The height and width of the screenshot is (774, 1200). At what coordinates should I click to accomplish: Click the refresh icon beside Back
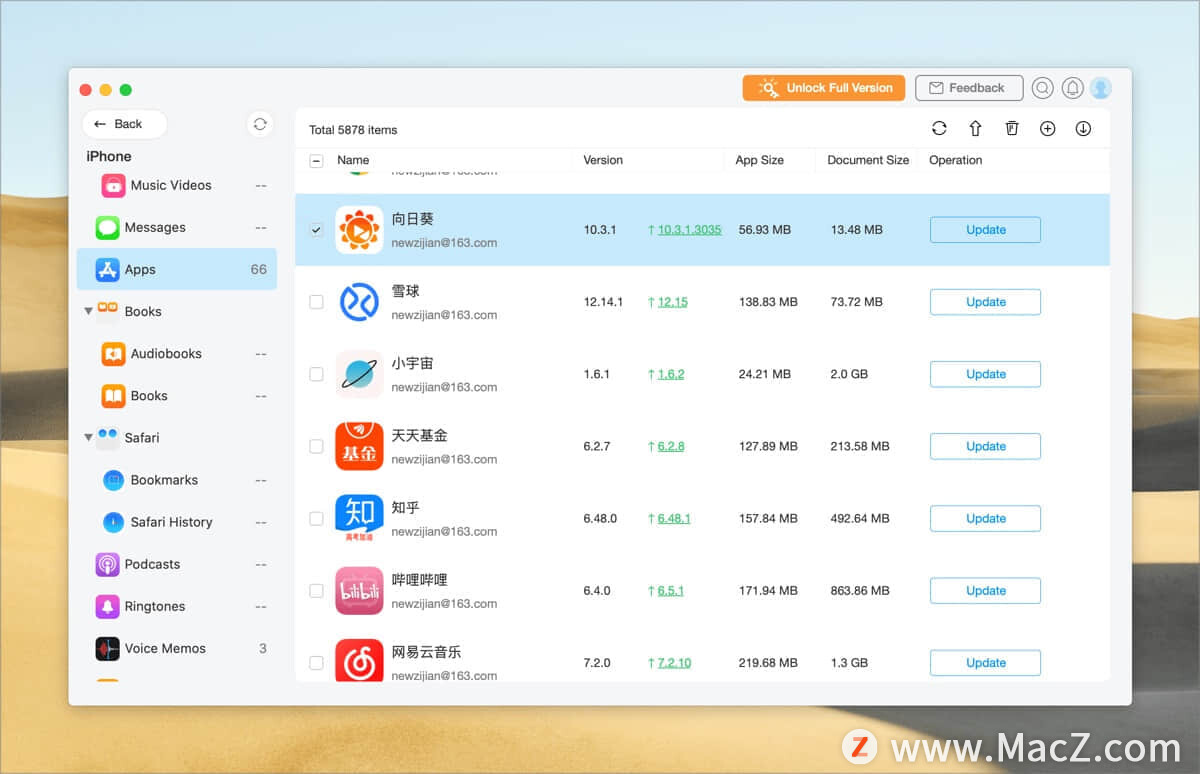point(260,124)
